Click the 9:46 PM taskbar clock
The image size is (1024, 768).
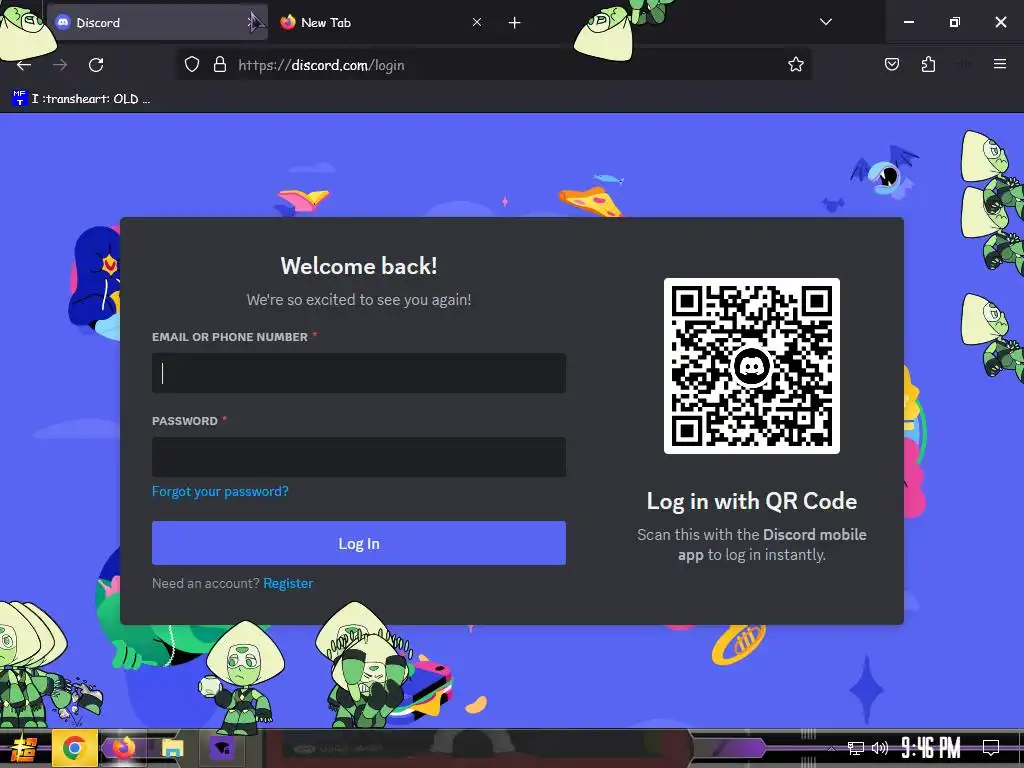coord(930,748)
